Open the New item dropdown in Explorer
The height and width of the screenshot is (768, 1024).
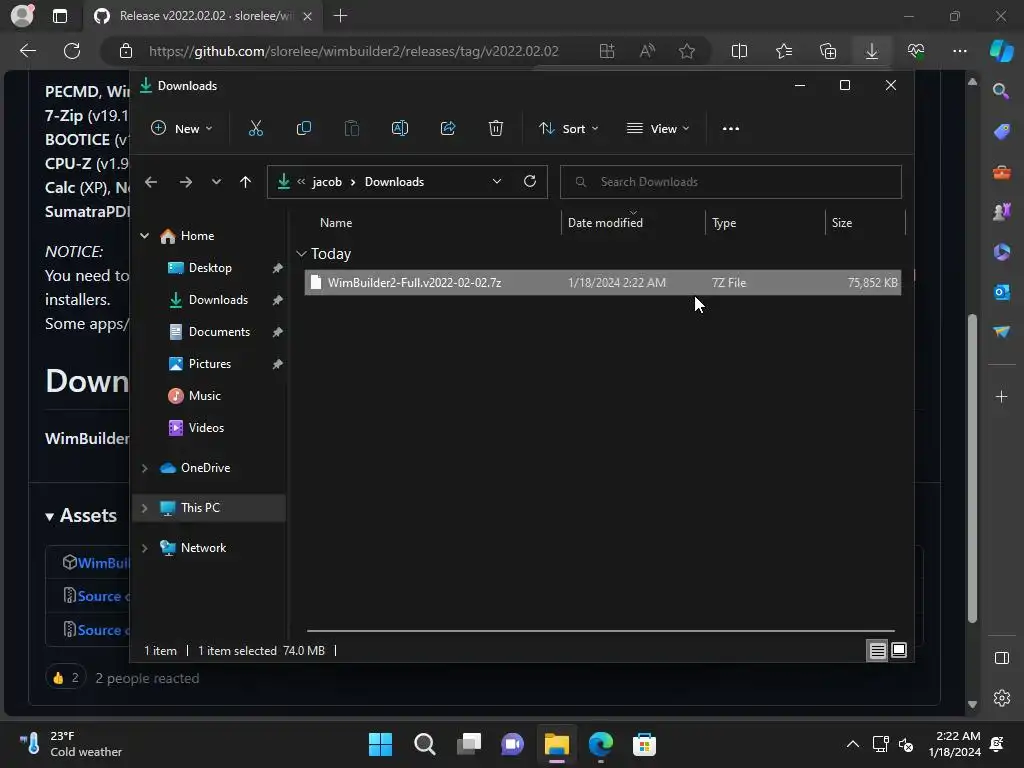(x=182, y=129)
